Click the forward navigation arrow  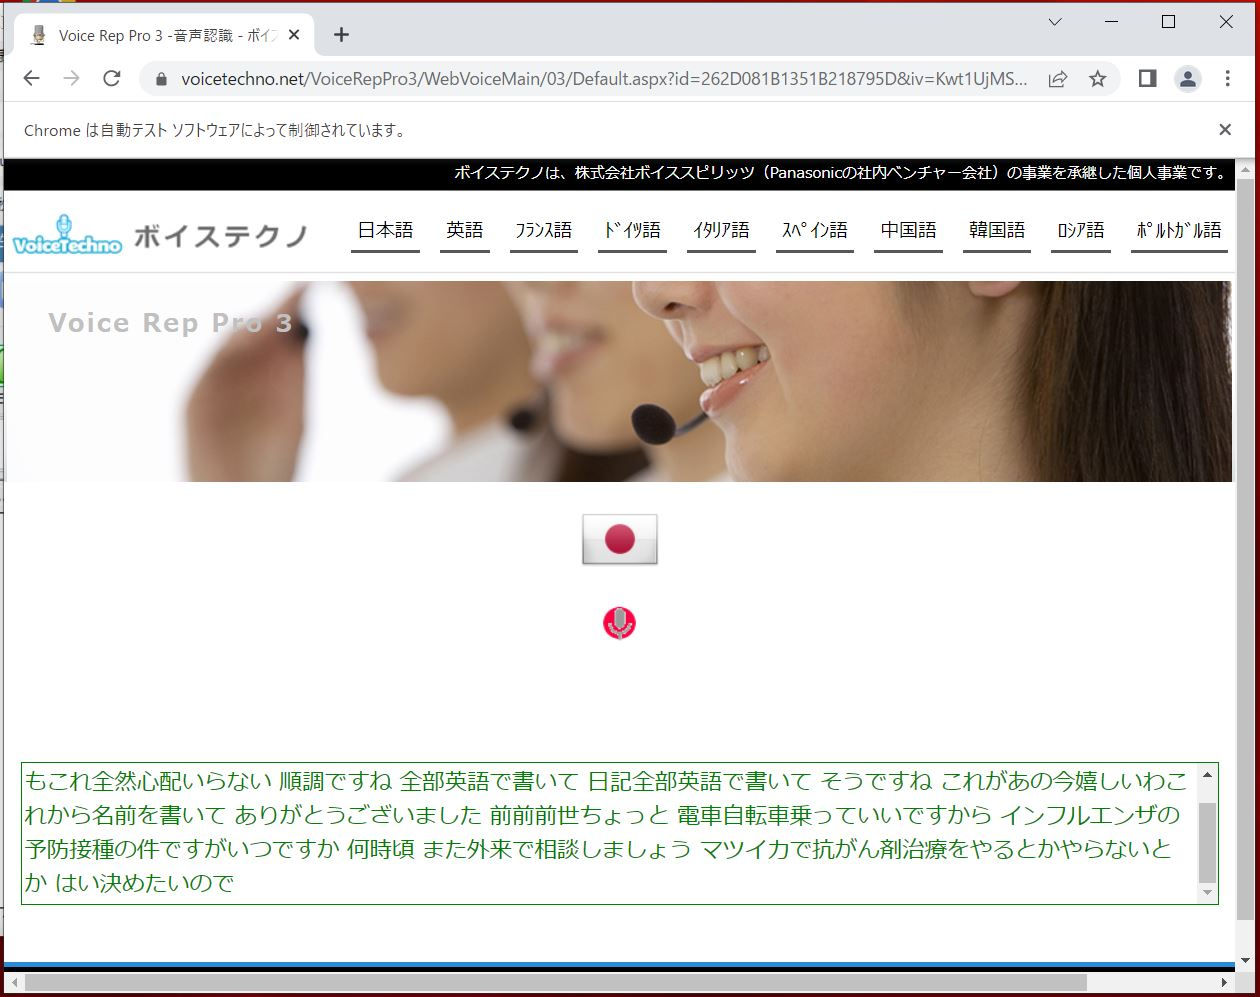71,78
